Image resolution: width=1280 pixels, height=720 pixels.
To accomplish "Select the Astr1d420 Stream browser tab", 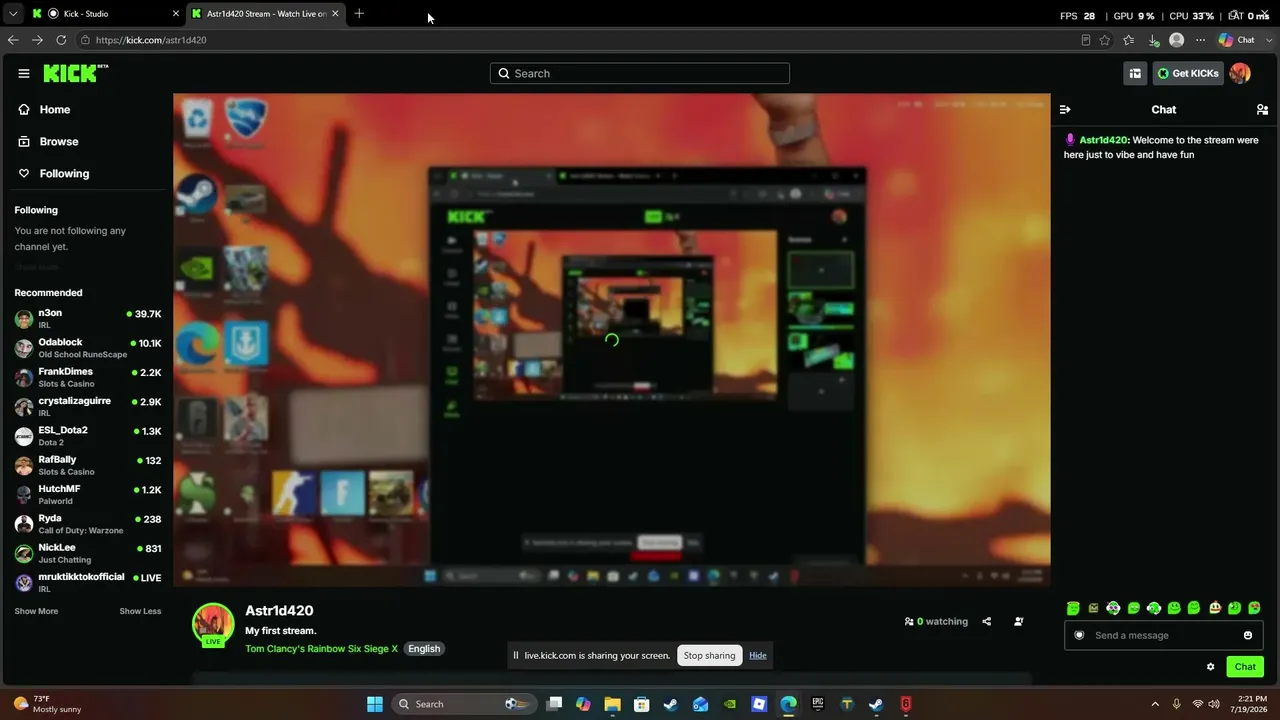I will click(265, 14).
